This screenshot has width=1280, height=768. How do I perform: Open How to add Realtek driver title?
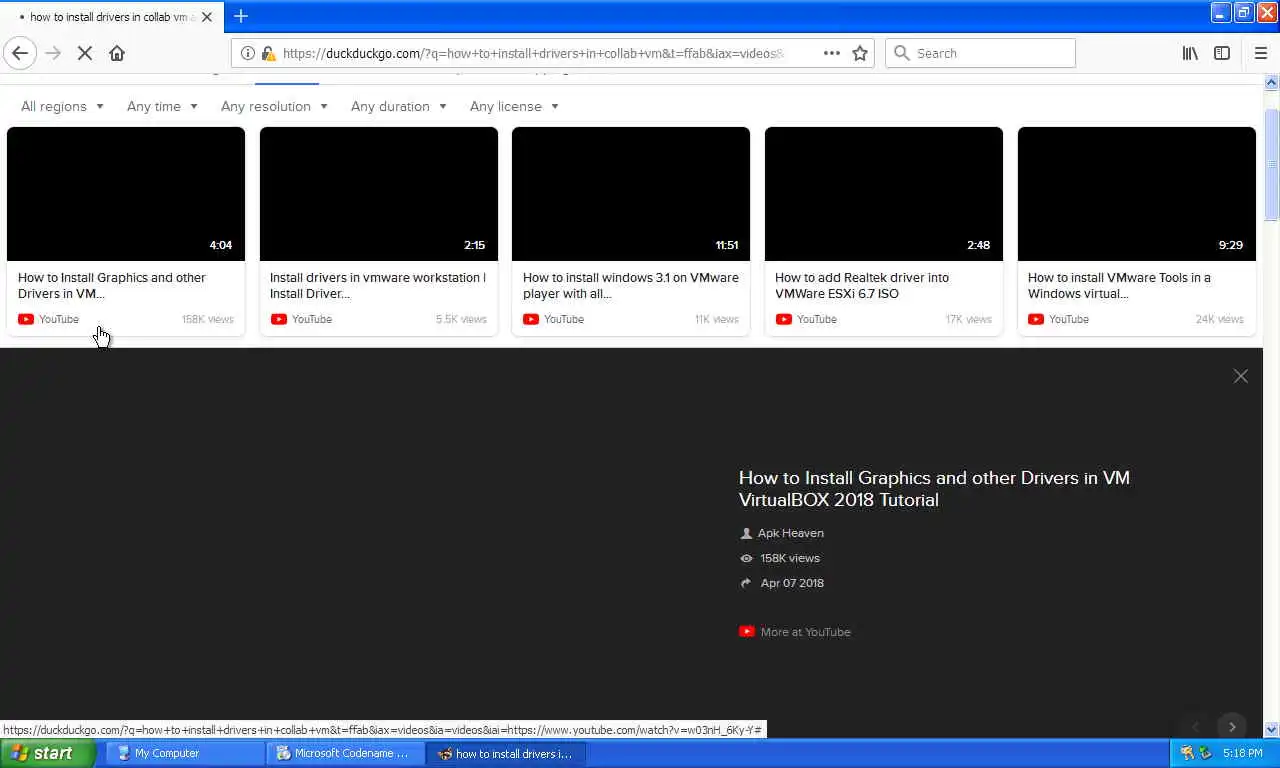pos(862,285)
